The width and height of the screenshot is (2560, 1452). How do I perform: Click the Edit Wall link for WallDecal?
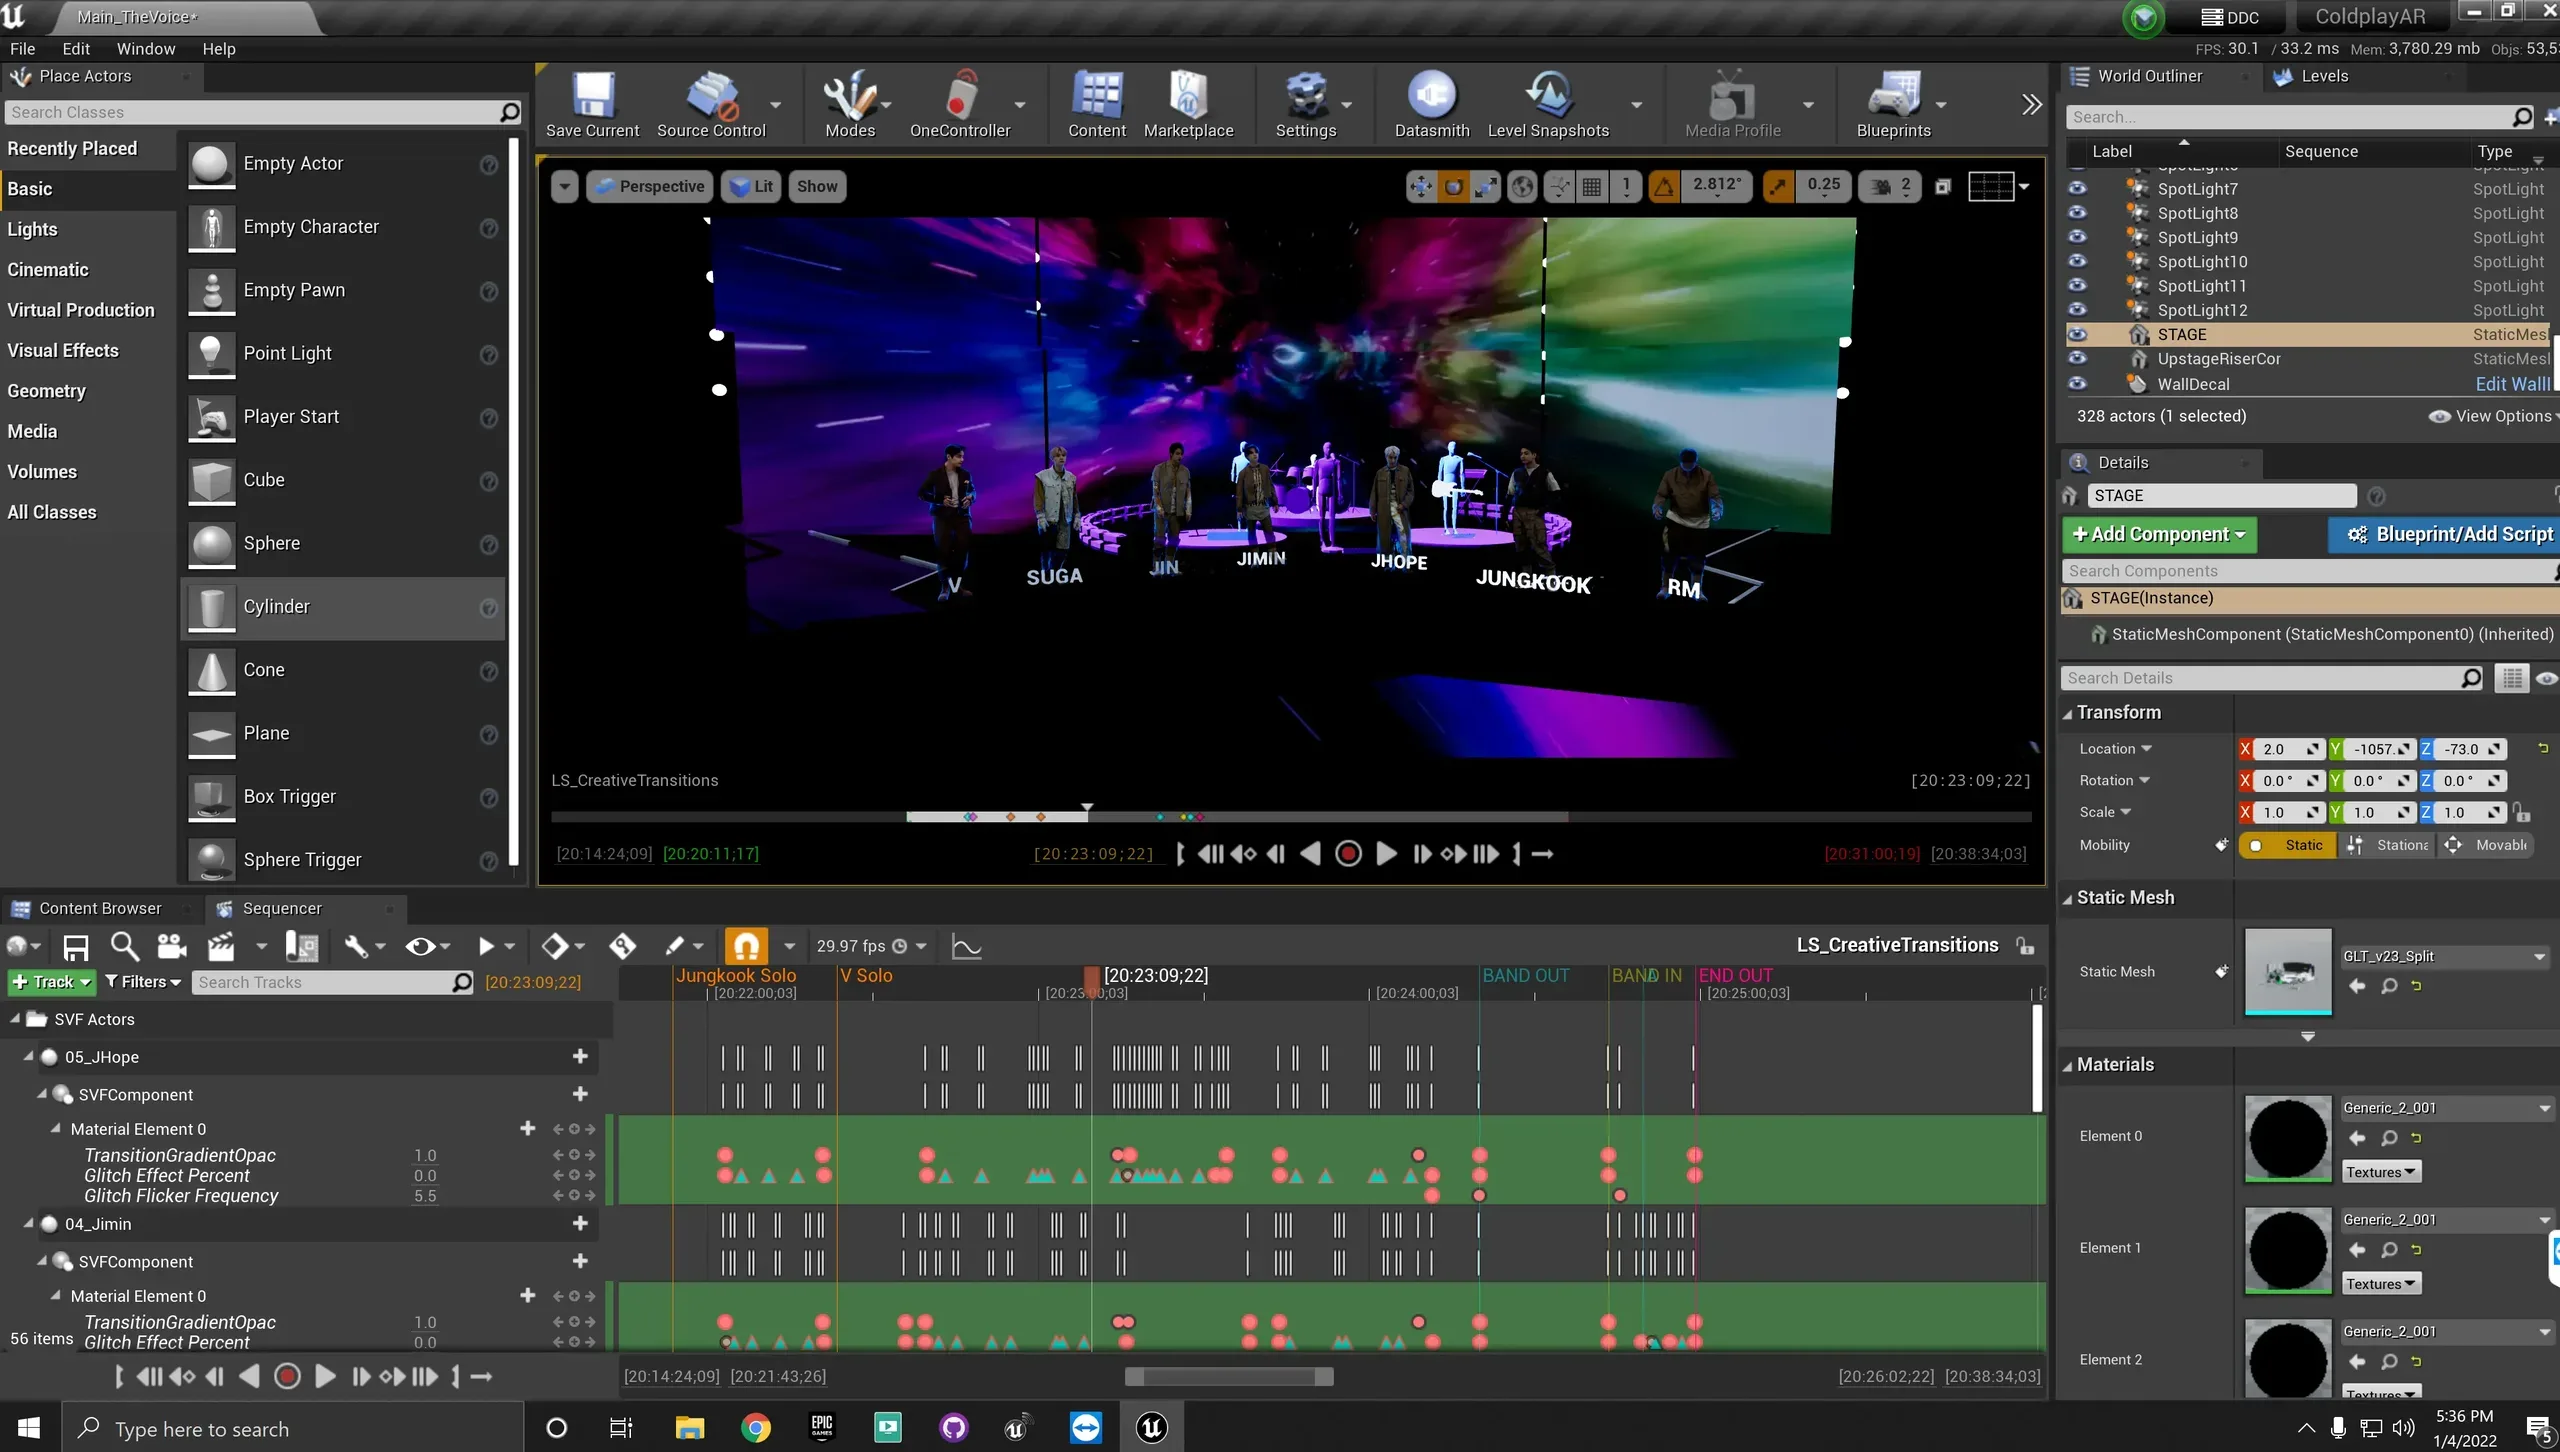click(x=2512, y=384)
